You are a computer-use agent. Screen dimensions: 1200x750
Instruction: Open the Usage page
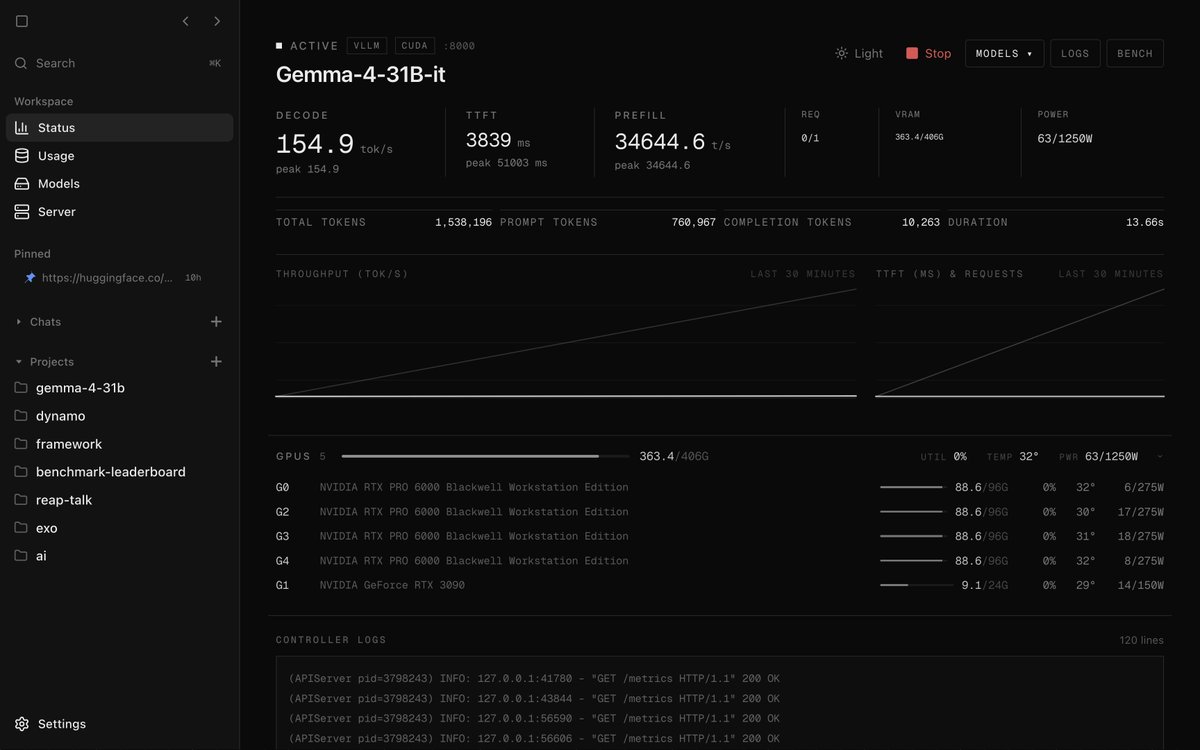tap(120, 156)
